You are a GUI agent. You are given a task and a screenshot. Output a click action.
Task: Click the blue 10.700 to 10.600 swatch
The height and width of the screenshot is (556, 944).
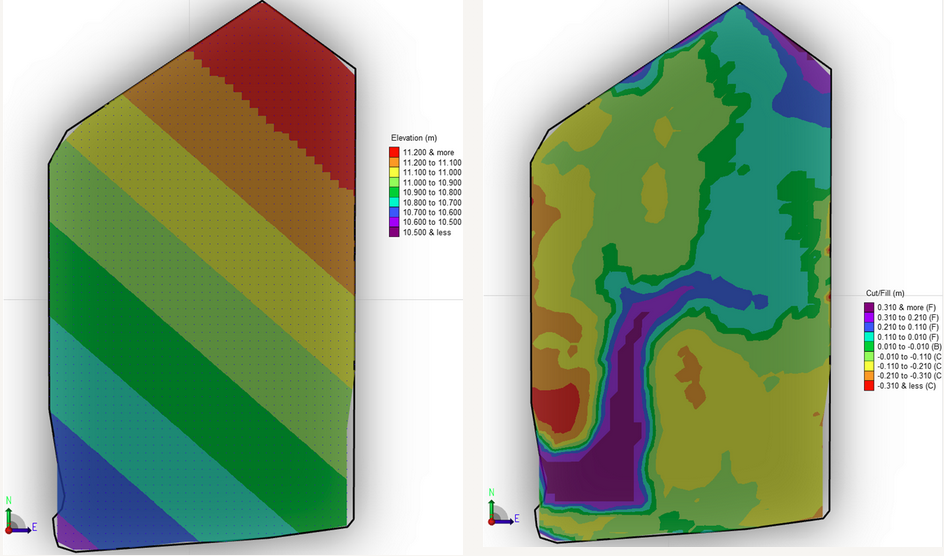(x=394, y=212)
